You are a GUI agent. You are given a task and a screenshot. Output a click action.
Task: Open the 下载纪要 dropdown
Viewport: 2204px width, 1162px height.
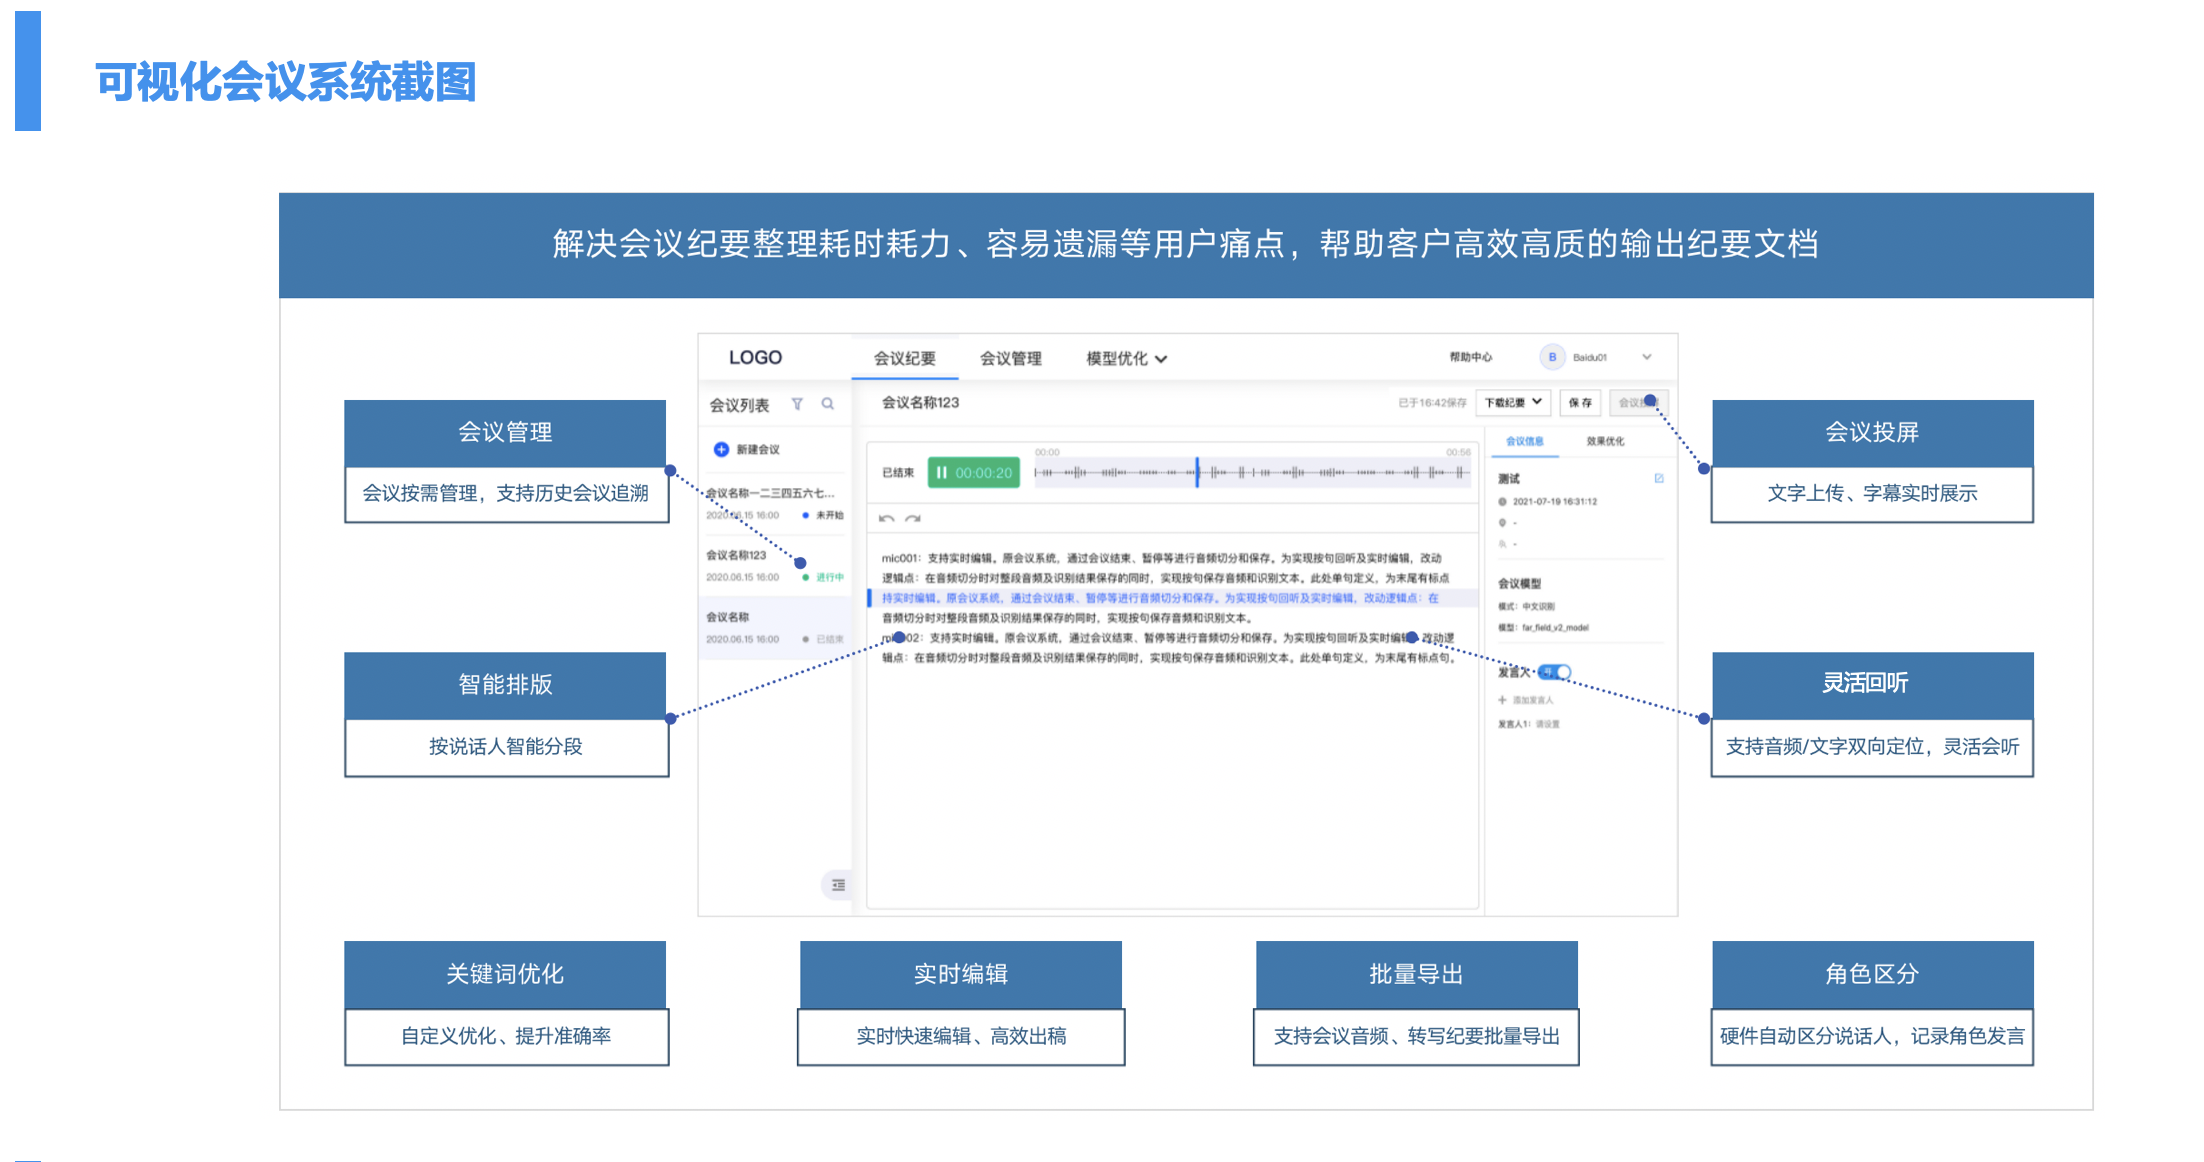tap(1512, 402)
